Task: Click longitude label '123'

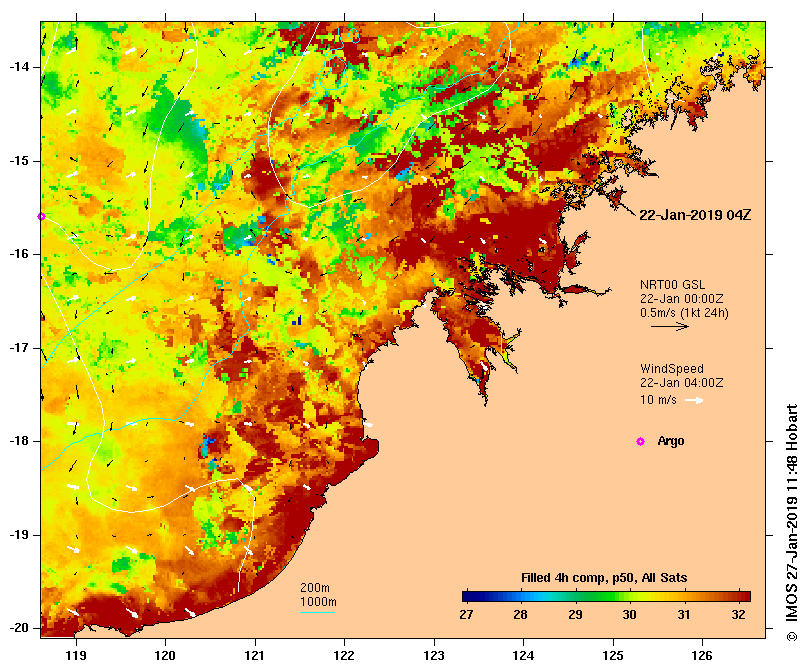Action: pyautogui.click(x=434, y=655)
